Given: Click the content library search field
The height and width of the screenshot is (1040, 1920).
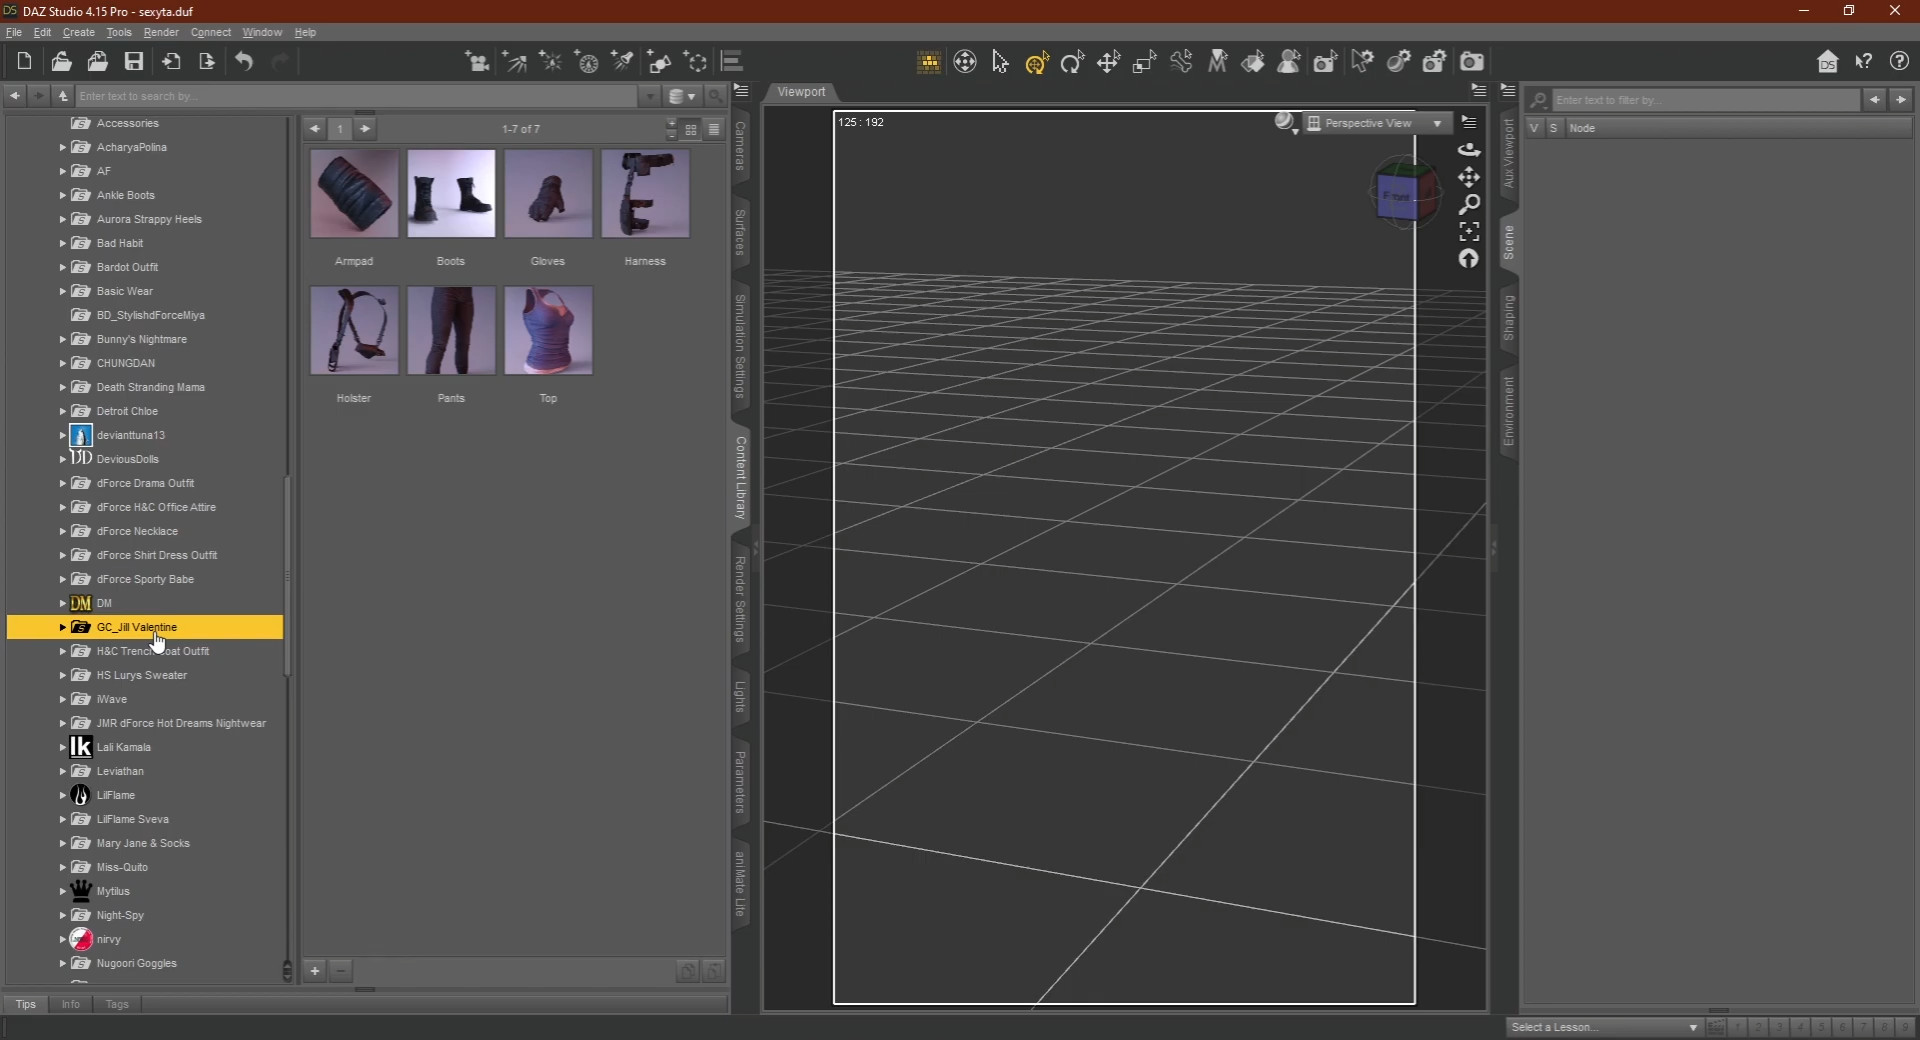Looking at the screenshot, I should point(356,96).
